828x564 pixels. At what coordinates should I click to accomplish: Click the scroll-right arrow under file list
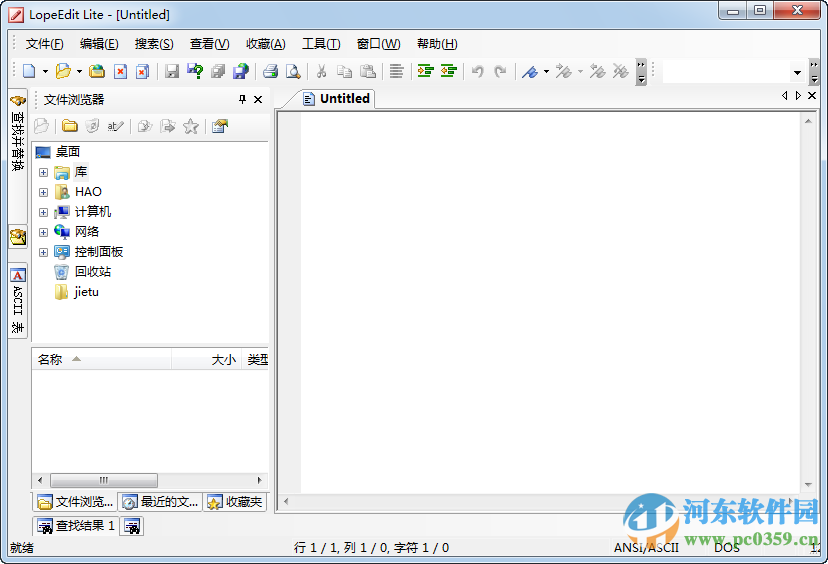pos(259,480)
